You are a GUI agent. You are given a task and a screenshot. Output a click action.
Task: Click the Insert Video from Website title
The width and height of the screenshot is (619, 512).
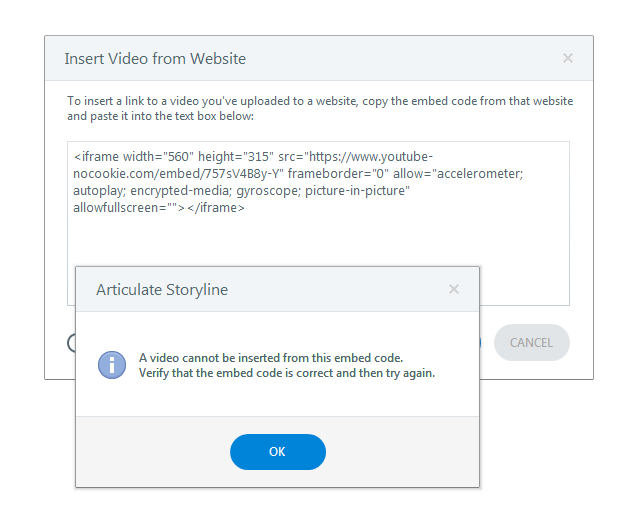155,59
